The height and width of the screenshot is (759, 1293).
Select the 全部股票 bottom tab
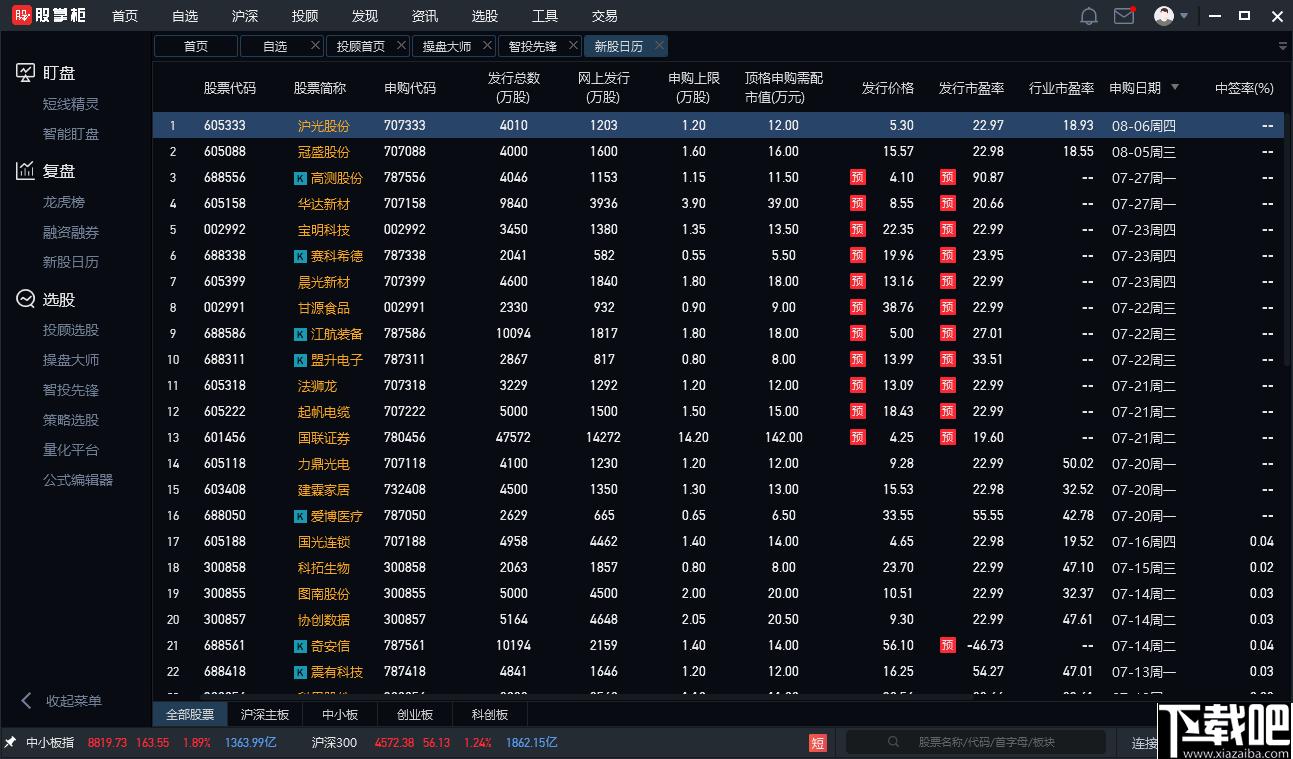click(x=190, y=715)
